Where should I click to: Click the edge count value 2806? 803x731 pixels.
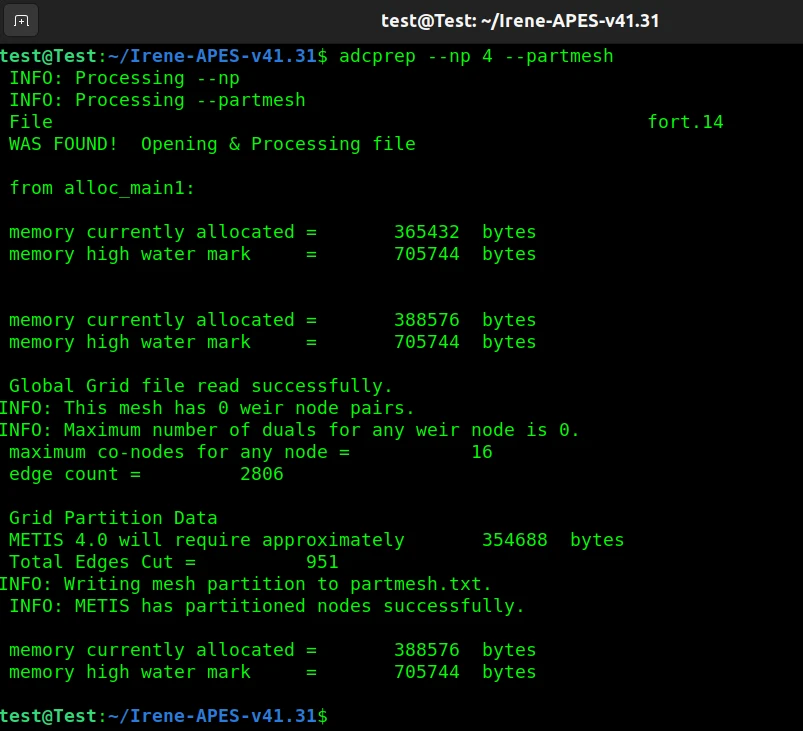[x=262, y=474]
